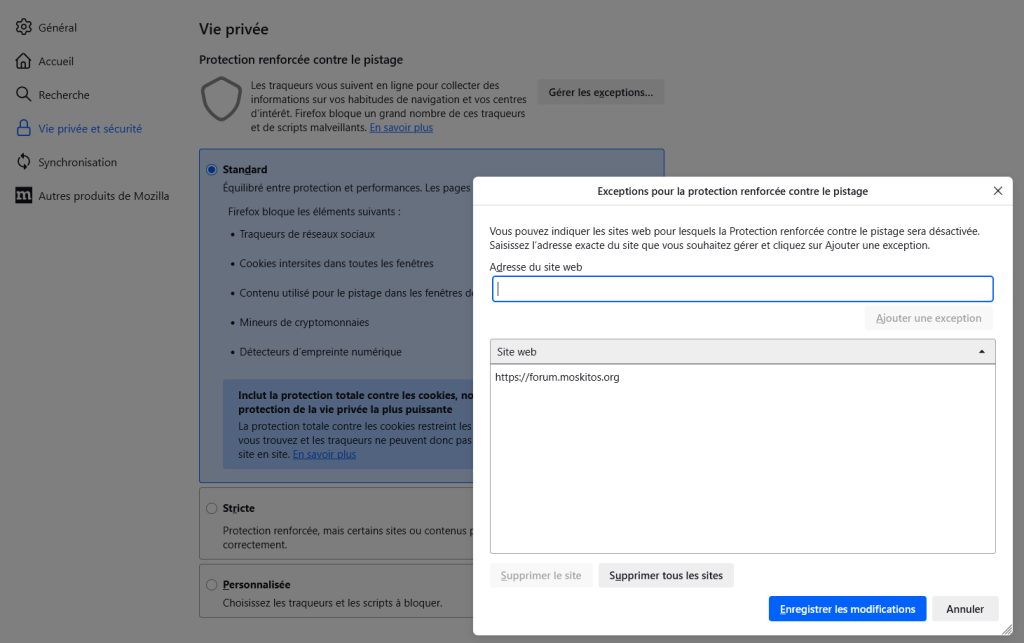Open Autres produits de Mozilla section
This screenshot has width=1024, height=643.
[103, 196]
